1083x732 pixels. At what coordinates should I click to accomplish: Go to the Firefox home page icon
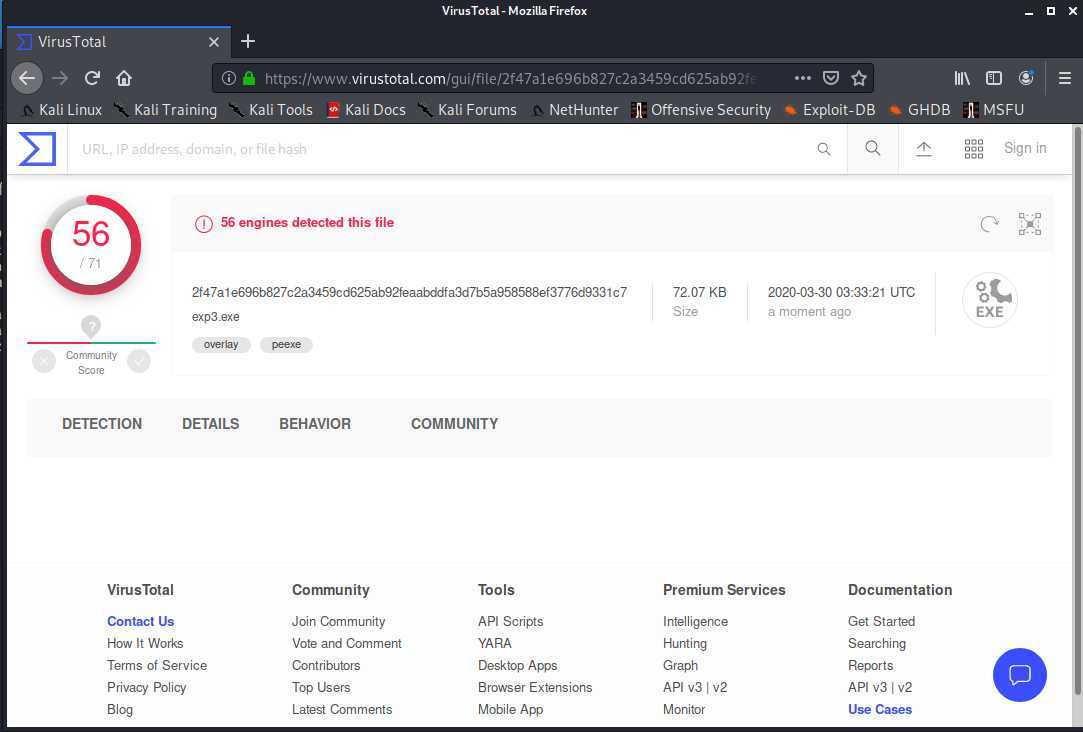point(124,78)
